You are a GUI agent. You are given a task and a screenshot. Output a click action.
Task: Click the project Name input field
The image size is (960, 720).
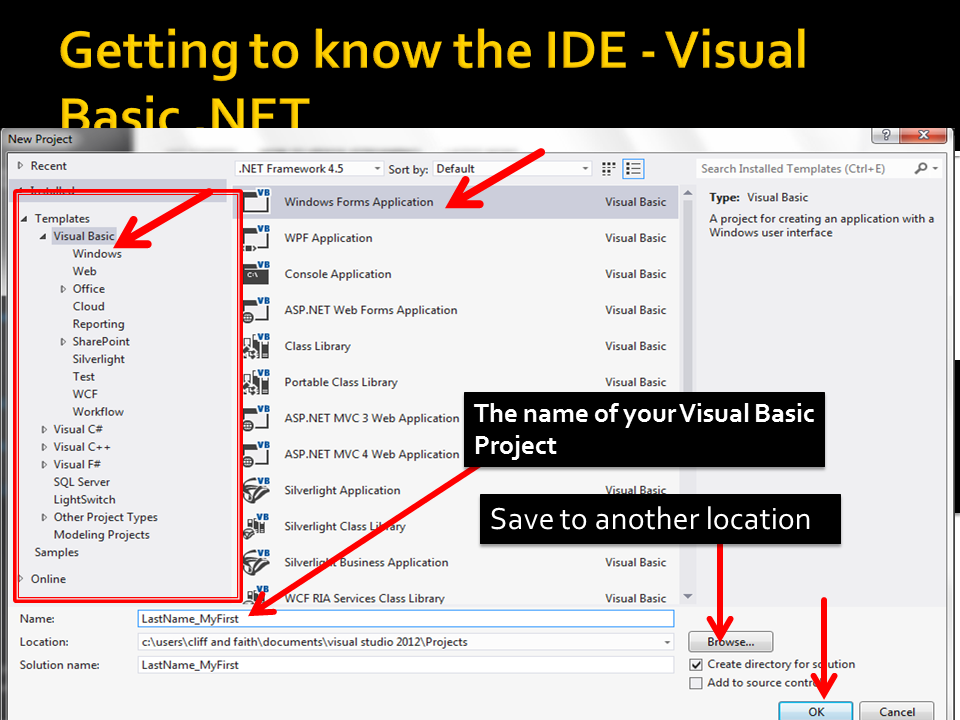pyautogui.click(x=406, y=618)
